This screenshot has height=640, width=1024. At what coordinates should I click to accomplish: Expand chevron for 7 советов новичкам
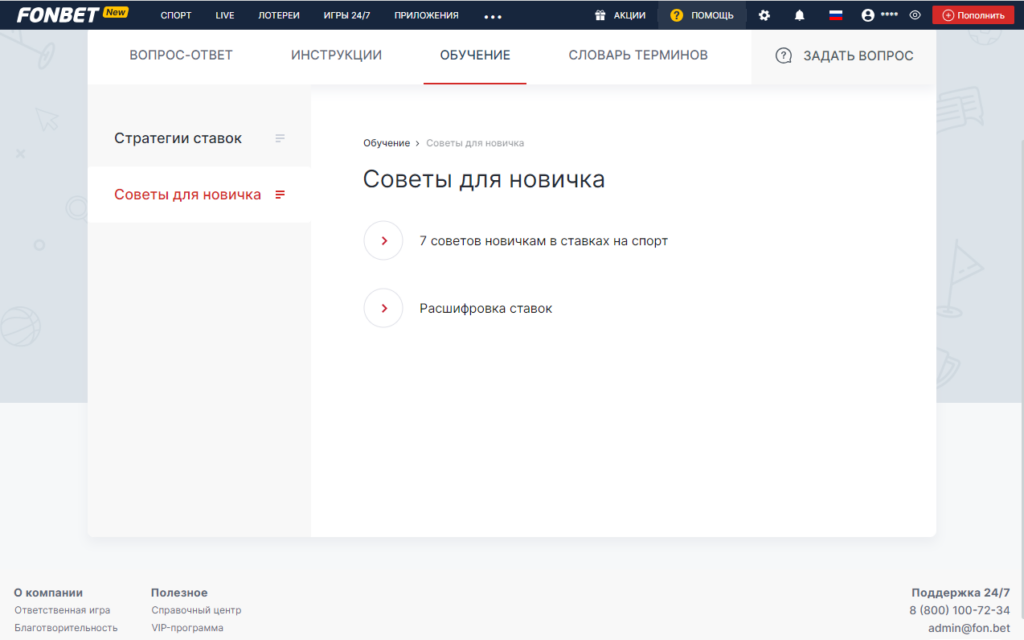pyautogui.click(x=383, y=241)
